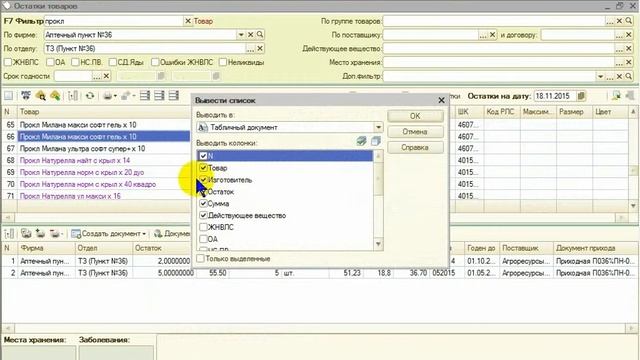640x360 pixels.
Task: Click the lower toolbar column settings icon
Action: [x=9, y=233]
